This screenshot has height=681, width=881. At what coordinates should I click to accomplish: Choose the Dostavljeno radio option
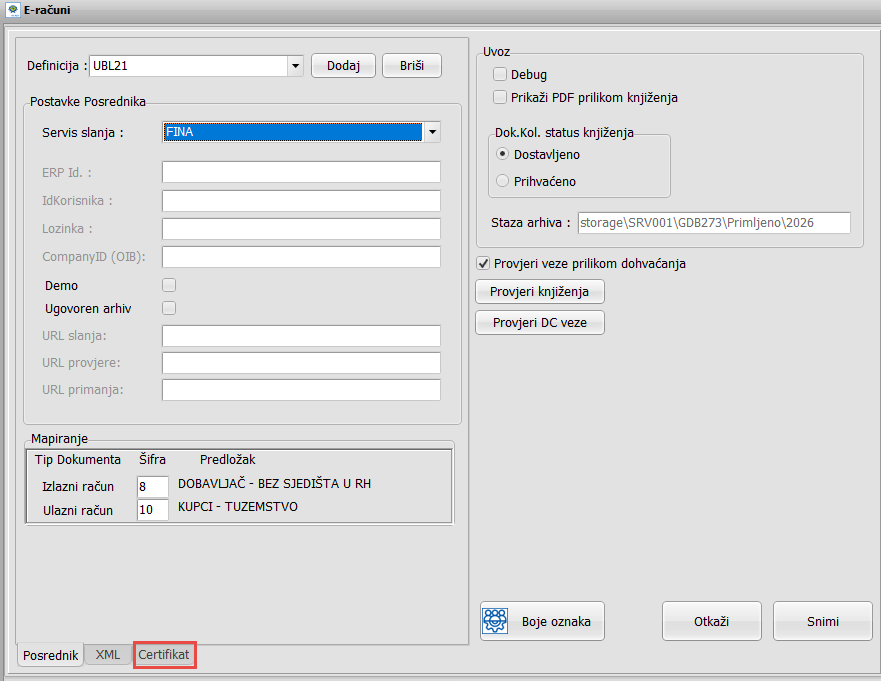tap(502, 154)
